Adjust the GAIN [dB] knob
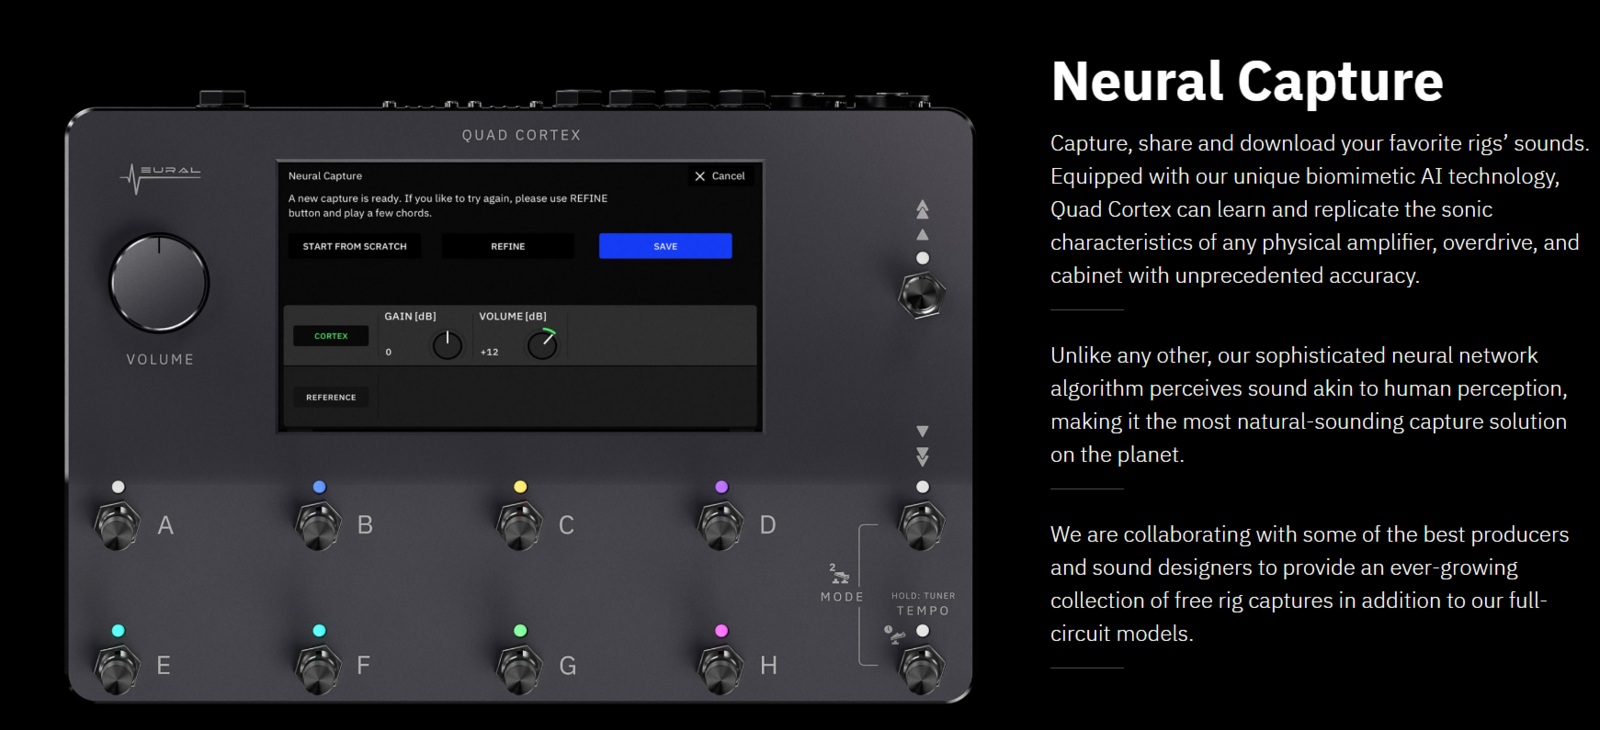1600x730 pixels. click(447, 345)
